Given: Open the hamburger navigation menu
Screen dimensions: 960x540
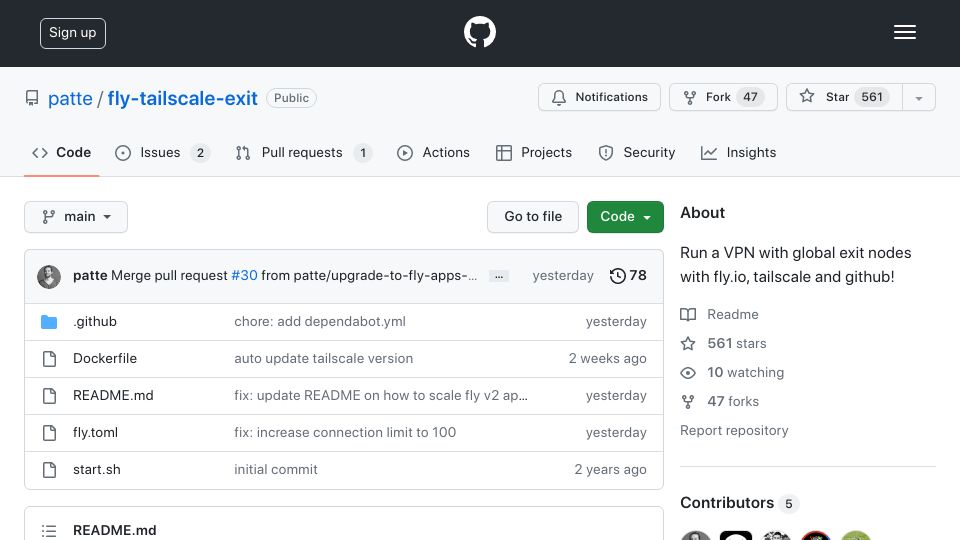Looking at the screenshot, I should coord(904,32).
